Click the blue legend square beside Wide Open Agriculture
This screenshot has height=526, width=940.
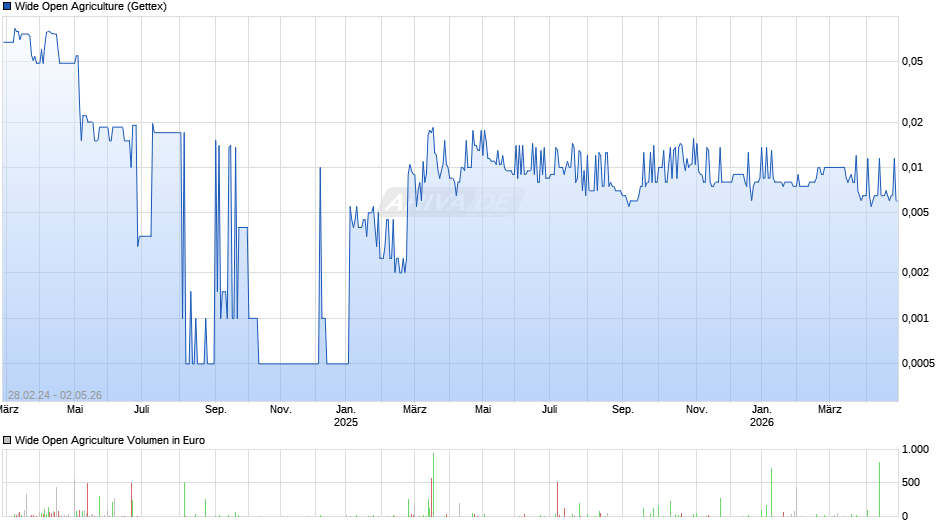click(x=7, y=7)
